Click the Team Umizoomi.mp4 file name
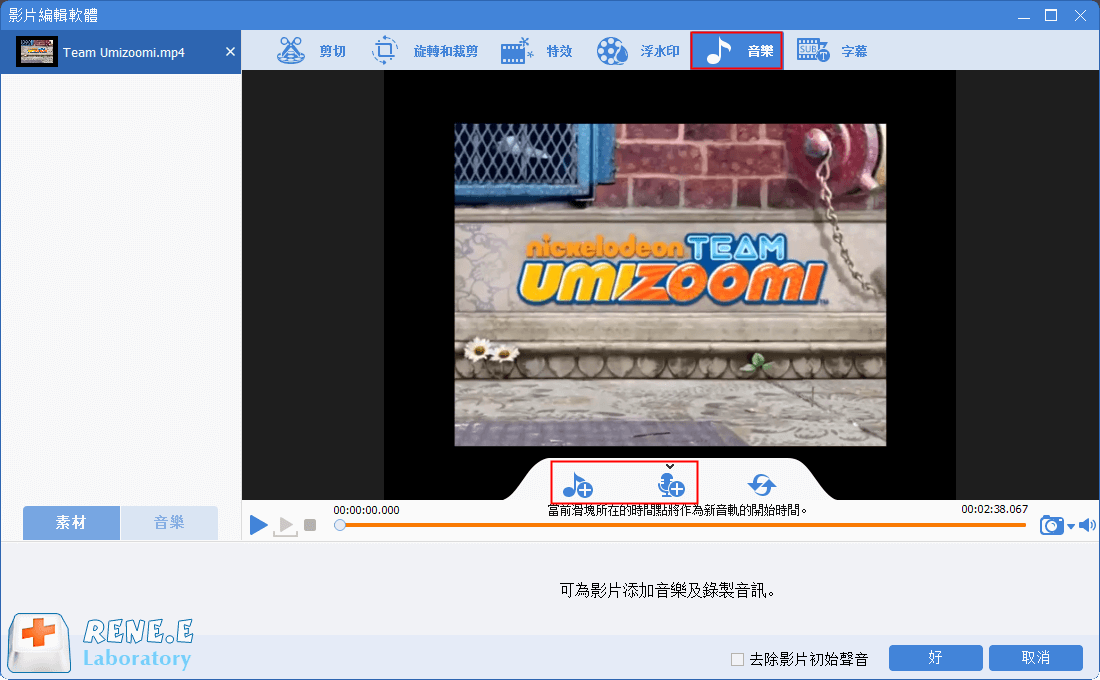This screenshot has width=1100, height=680. click(123, 52)
